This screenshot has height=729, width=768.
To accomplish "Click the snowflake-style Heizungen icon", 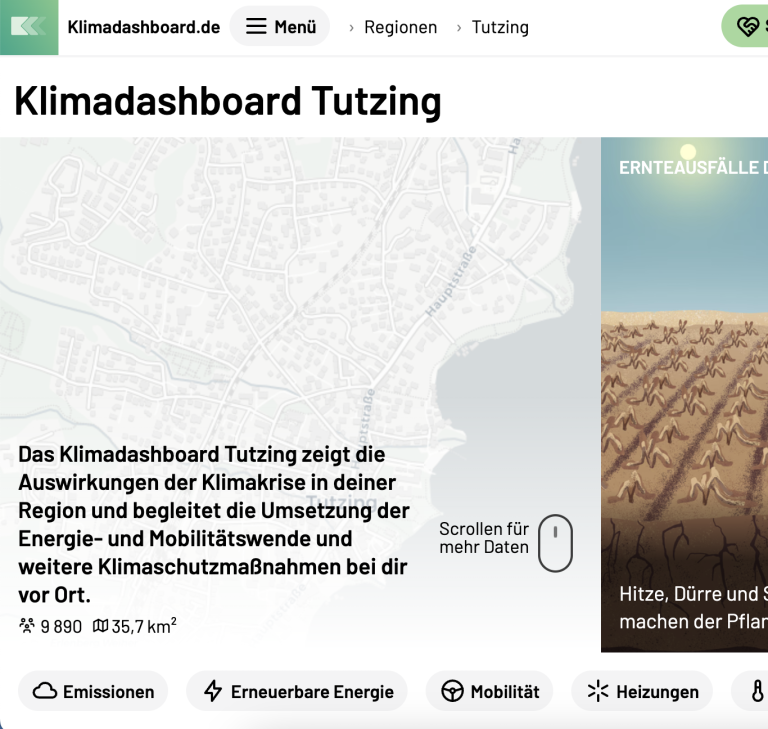I will [x=598, y=691].
